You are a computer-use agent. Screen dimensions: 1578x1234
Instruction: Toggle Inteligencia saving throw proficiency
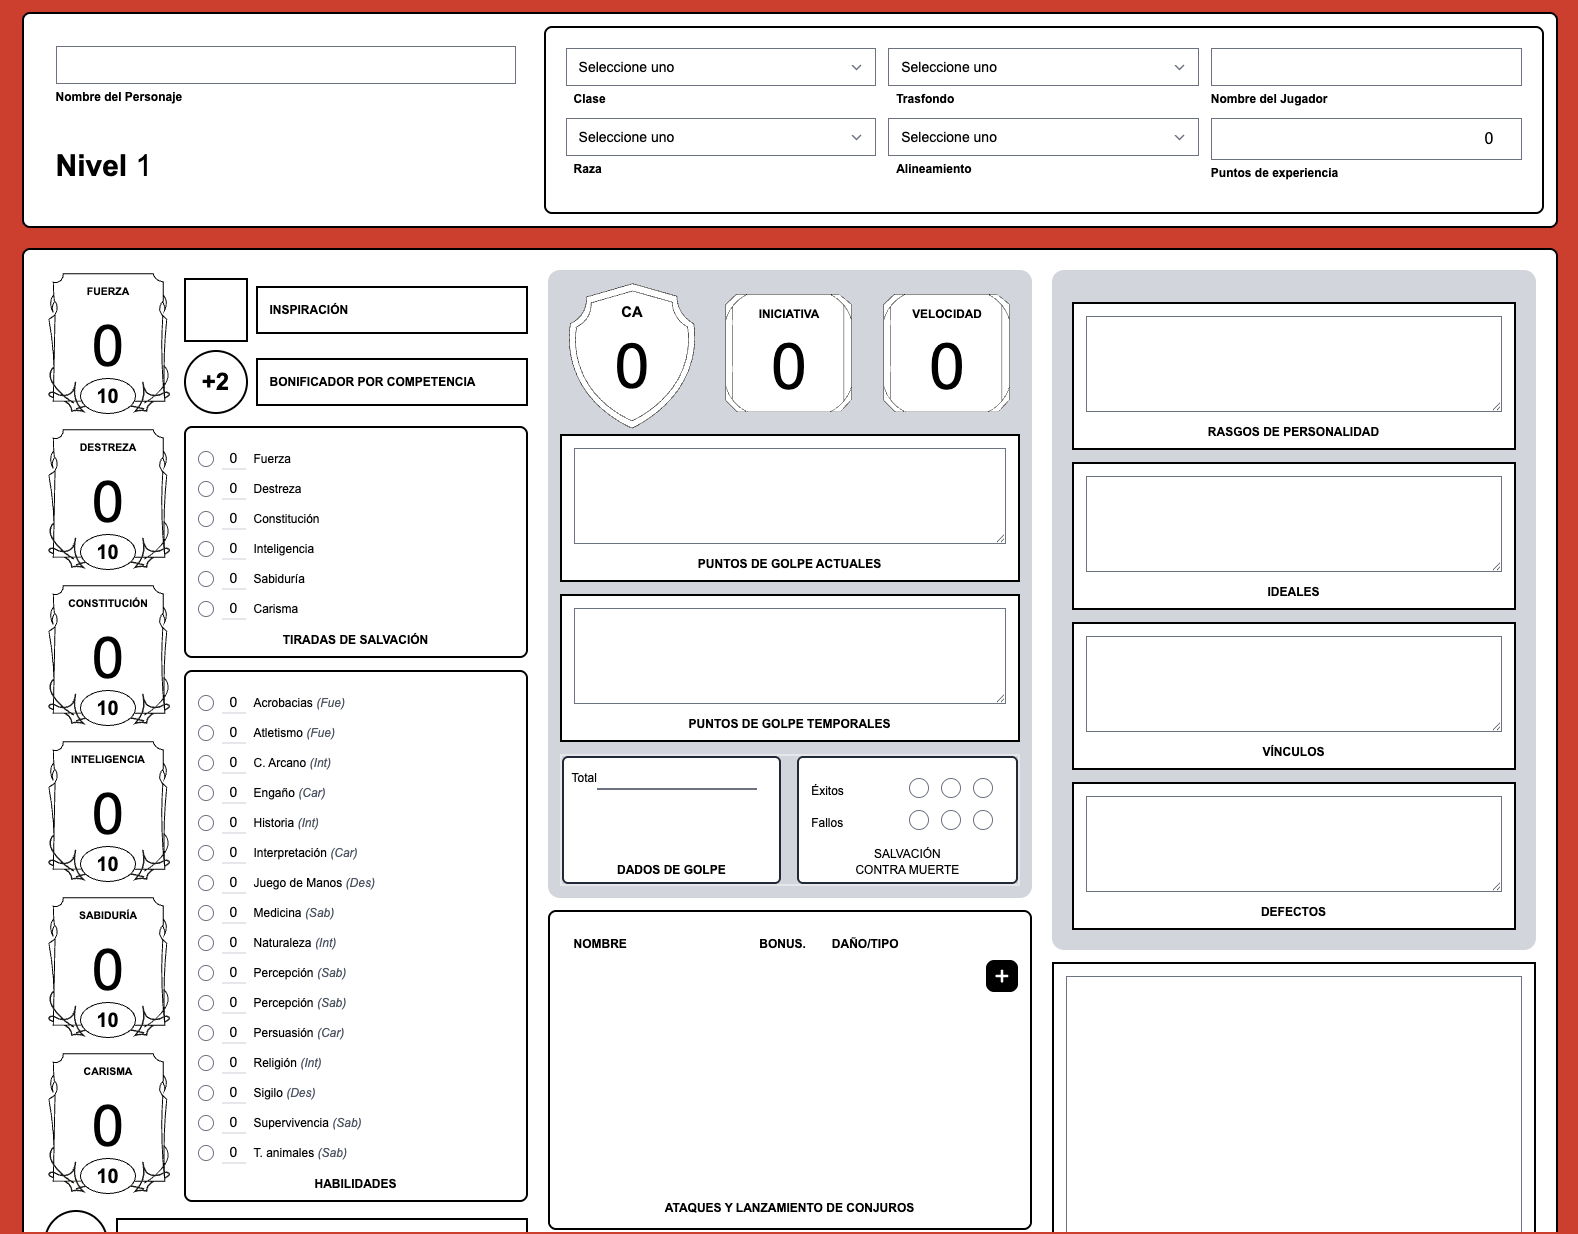tap(206, 549)
